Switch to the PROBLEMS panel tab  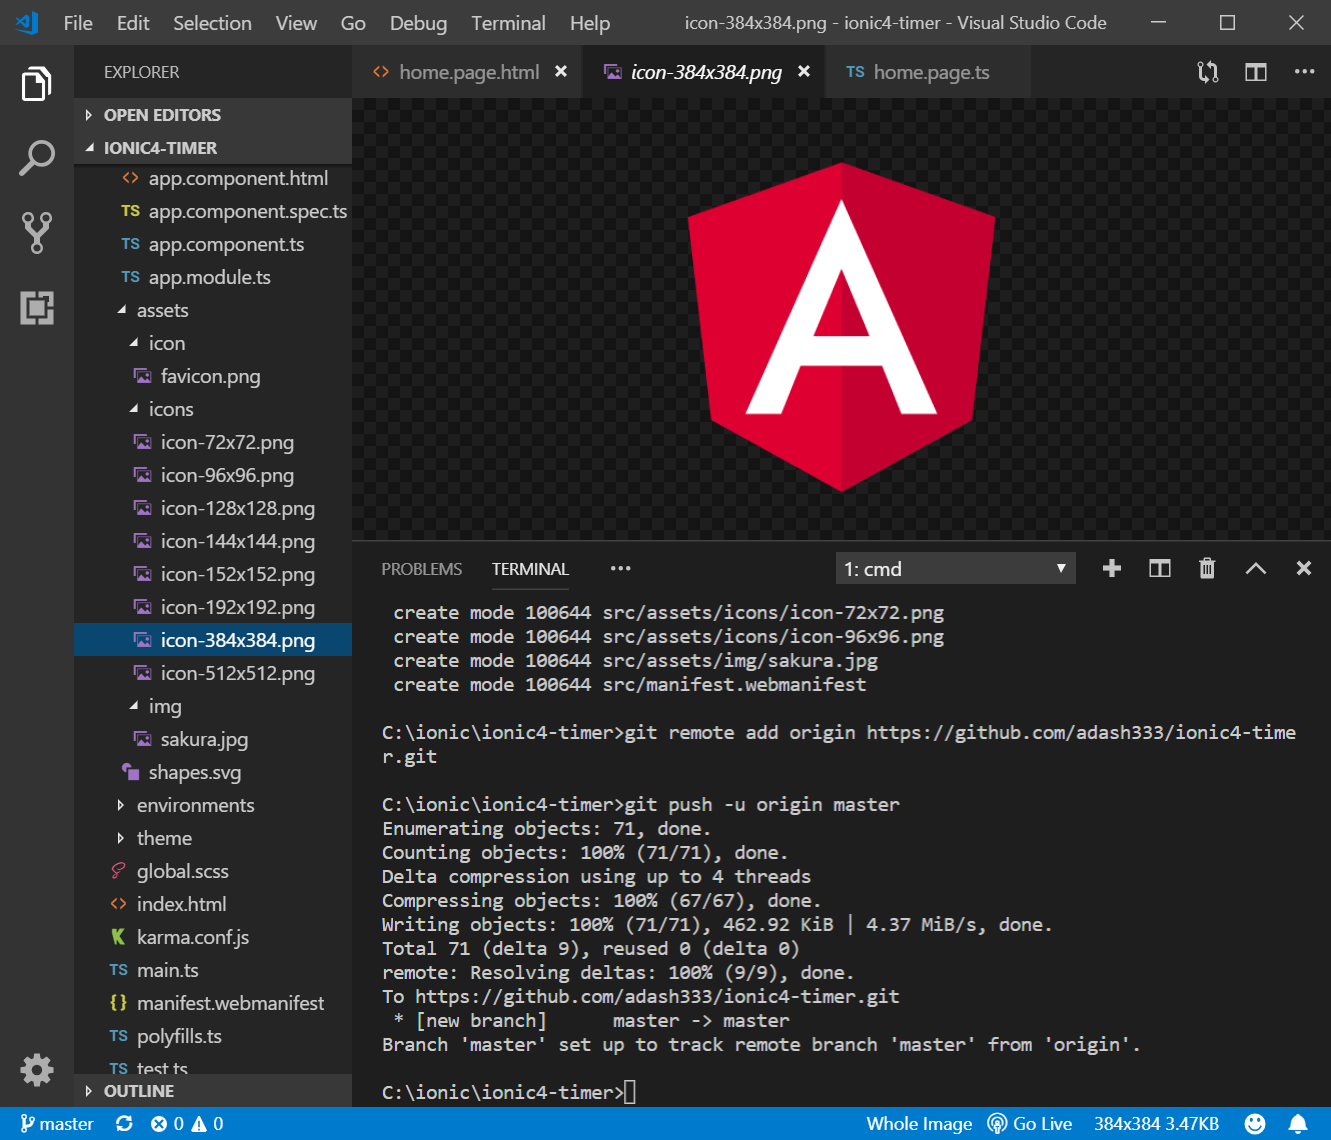click(421, 569)
